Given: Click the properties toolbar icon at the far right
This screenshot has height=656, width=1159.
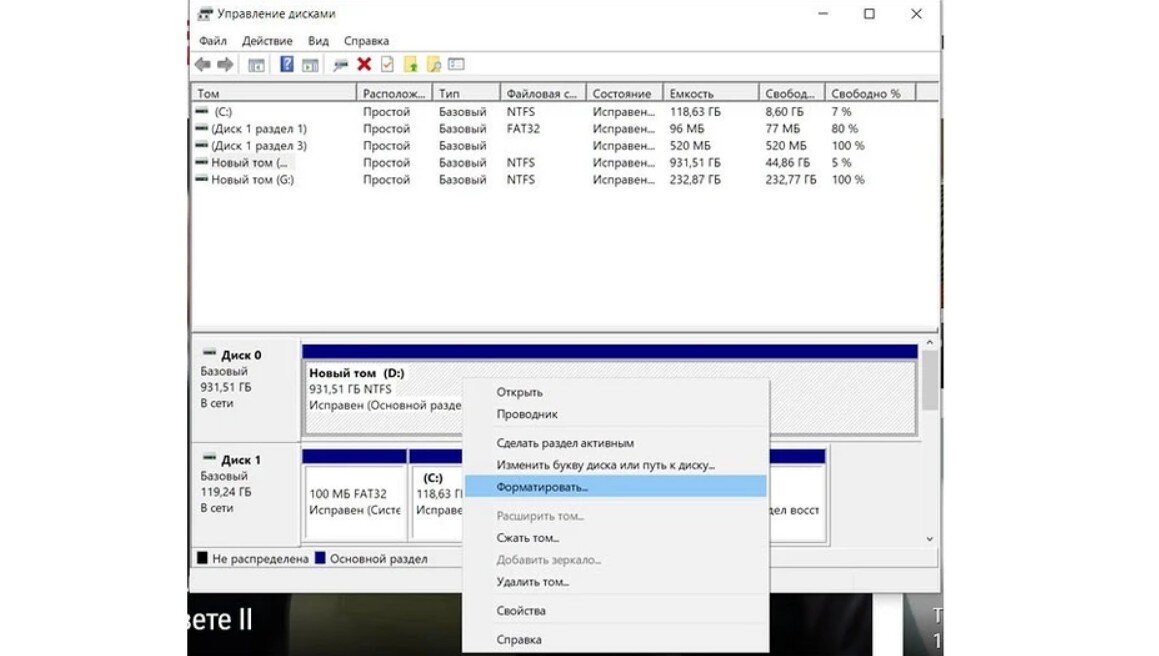Looking at the screenshot, I should tap(457, 63).
